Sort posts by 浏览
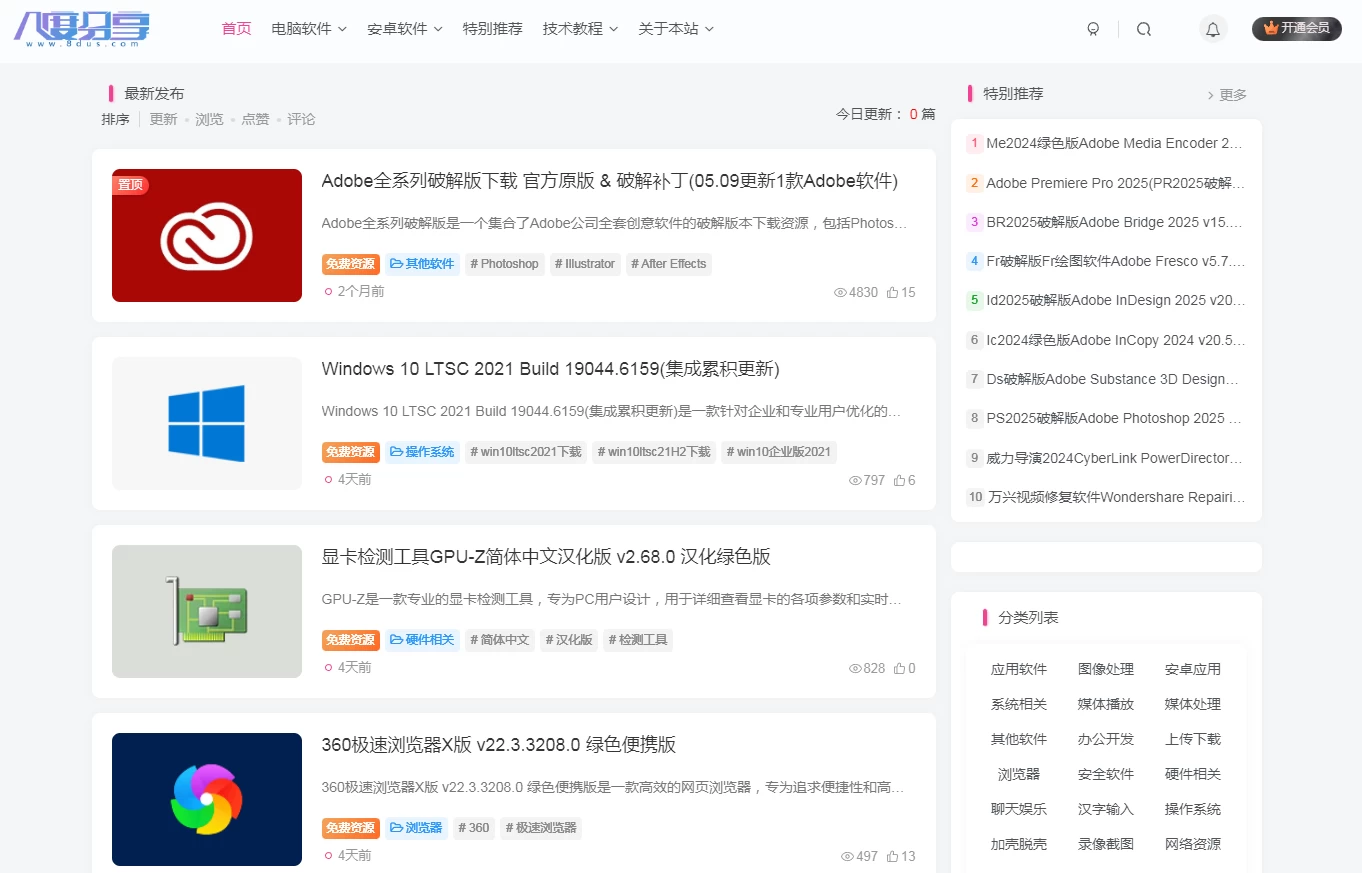Image resolution: width=1362 pixels, height=873 pixels. [x=209, y=119]
